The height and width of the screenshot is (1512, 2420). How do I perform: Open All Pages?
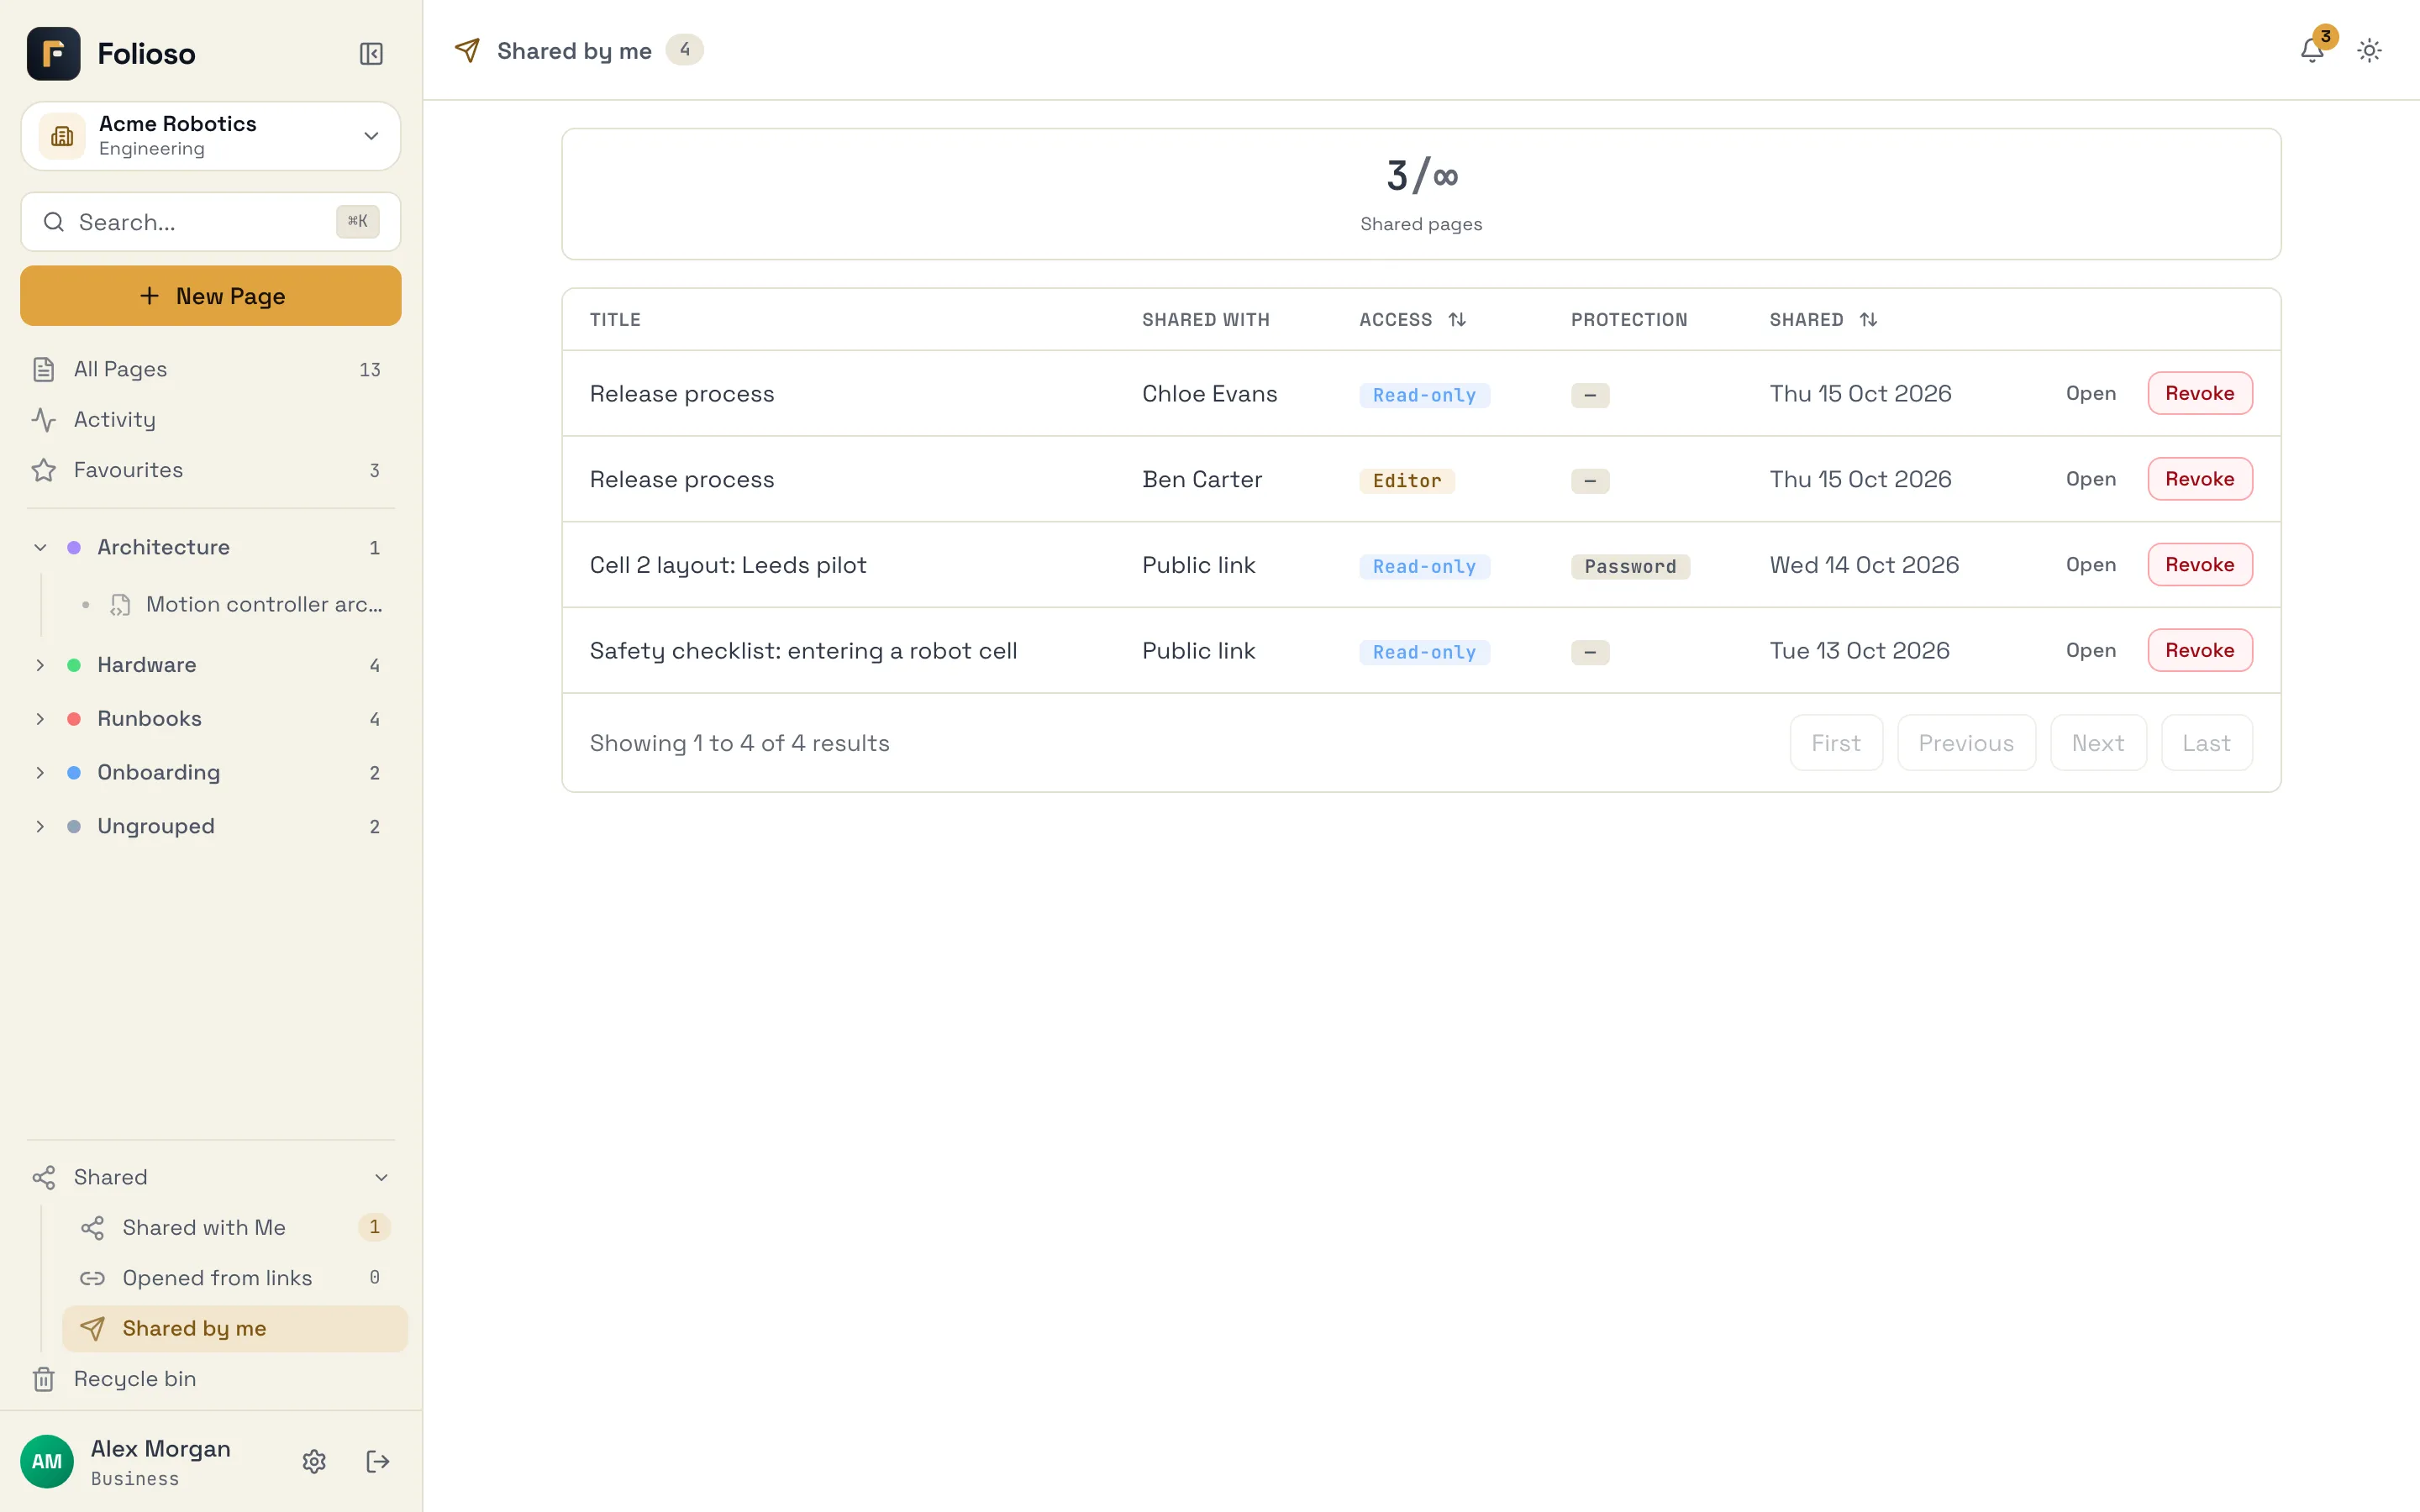point(211,369)
